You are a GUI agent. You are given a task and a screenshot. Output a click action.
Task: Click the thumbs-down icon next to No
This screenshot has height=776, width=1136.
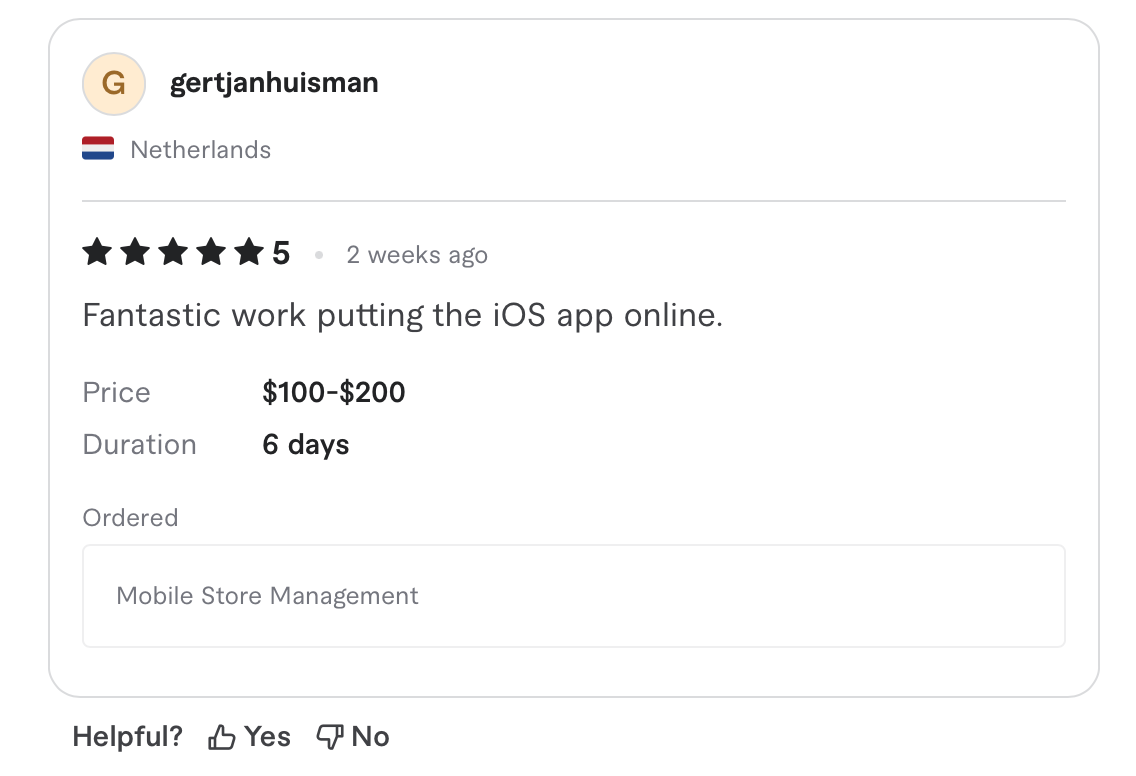330,736
